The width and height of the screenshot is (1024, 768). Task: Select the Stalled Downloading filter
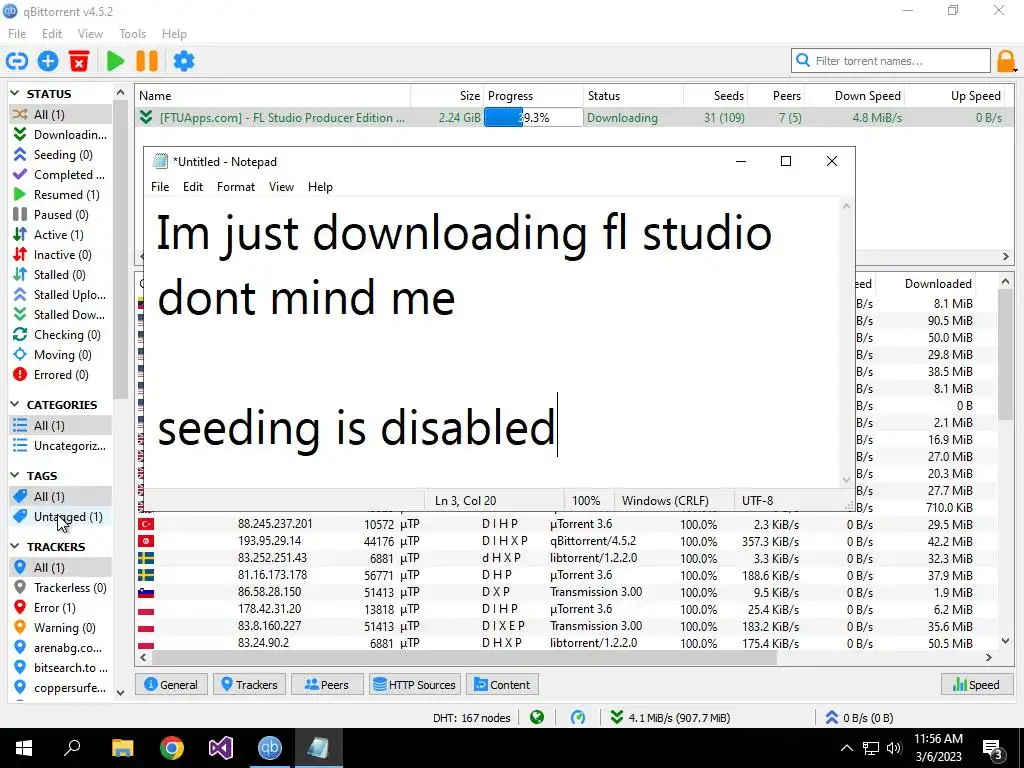coord(60,315)
